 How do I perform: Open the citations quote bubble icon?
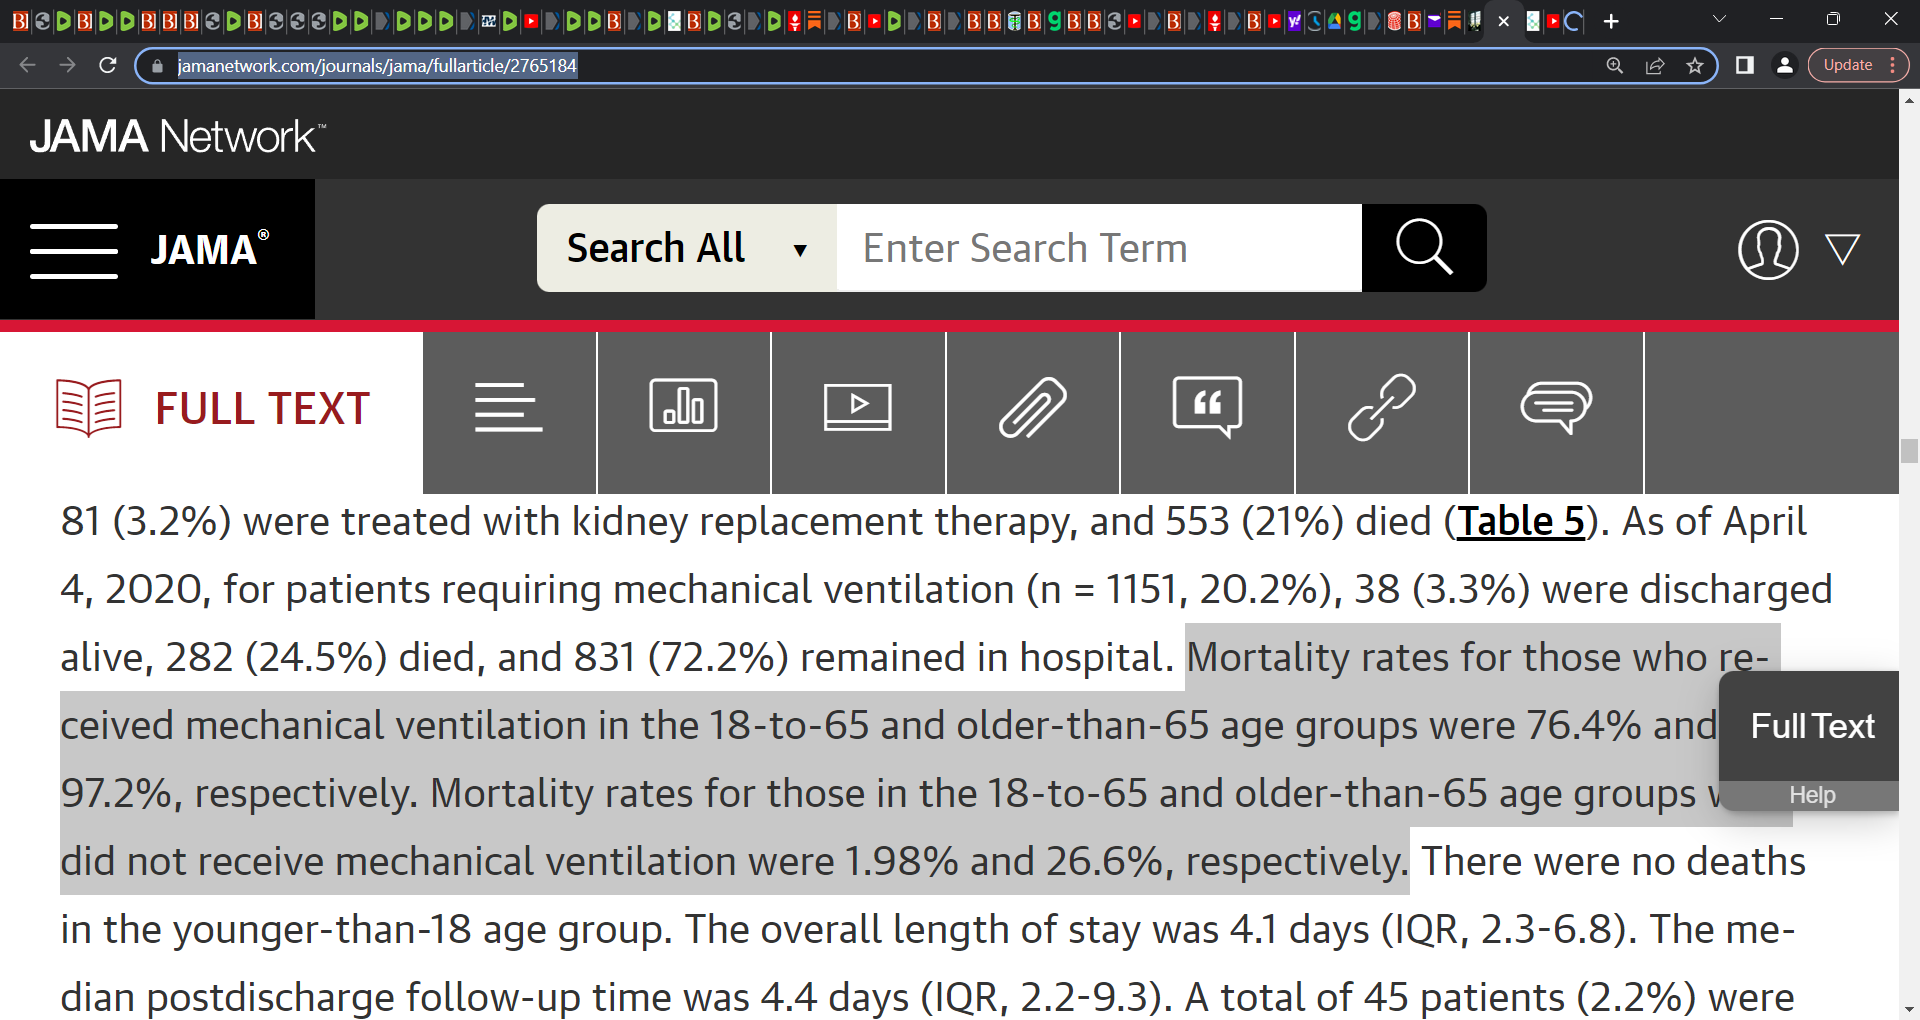pos(1207,408)
